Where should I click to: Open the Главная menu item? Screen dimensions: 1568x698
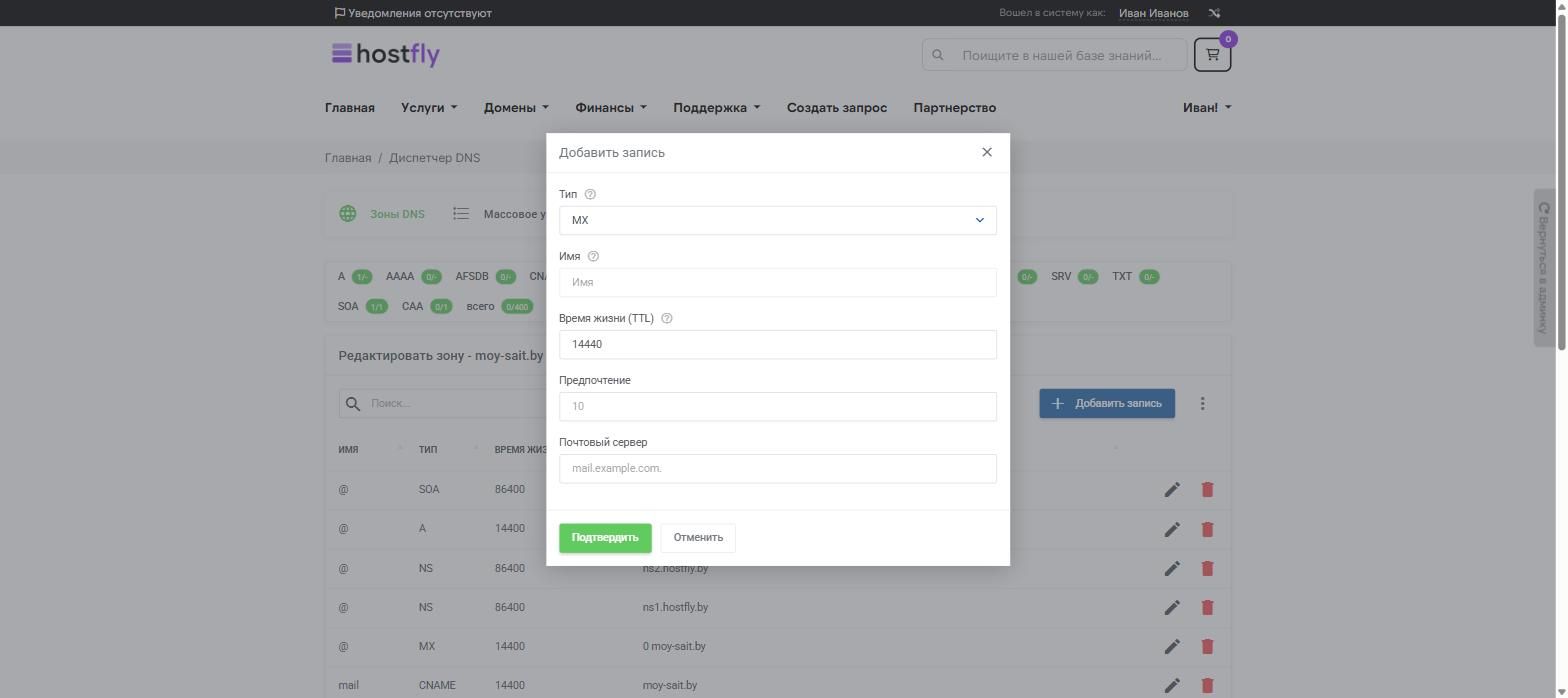(x=350, y=108)
